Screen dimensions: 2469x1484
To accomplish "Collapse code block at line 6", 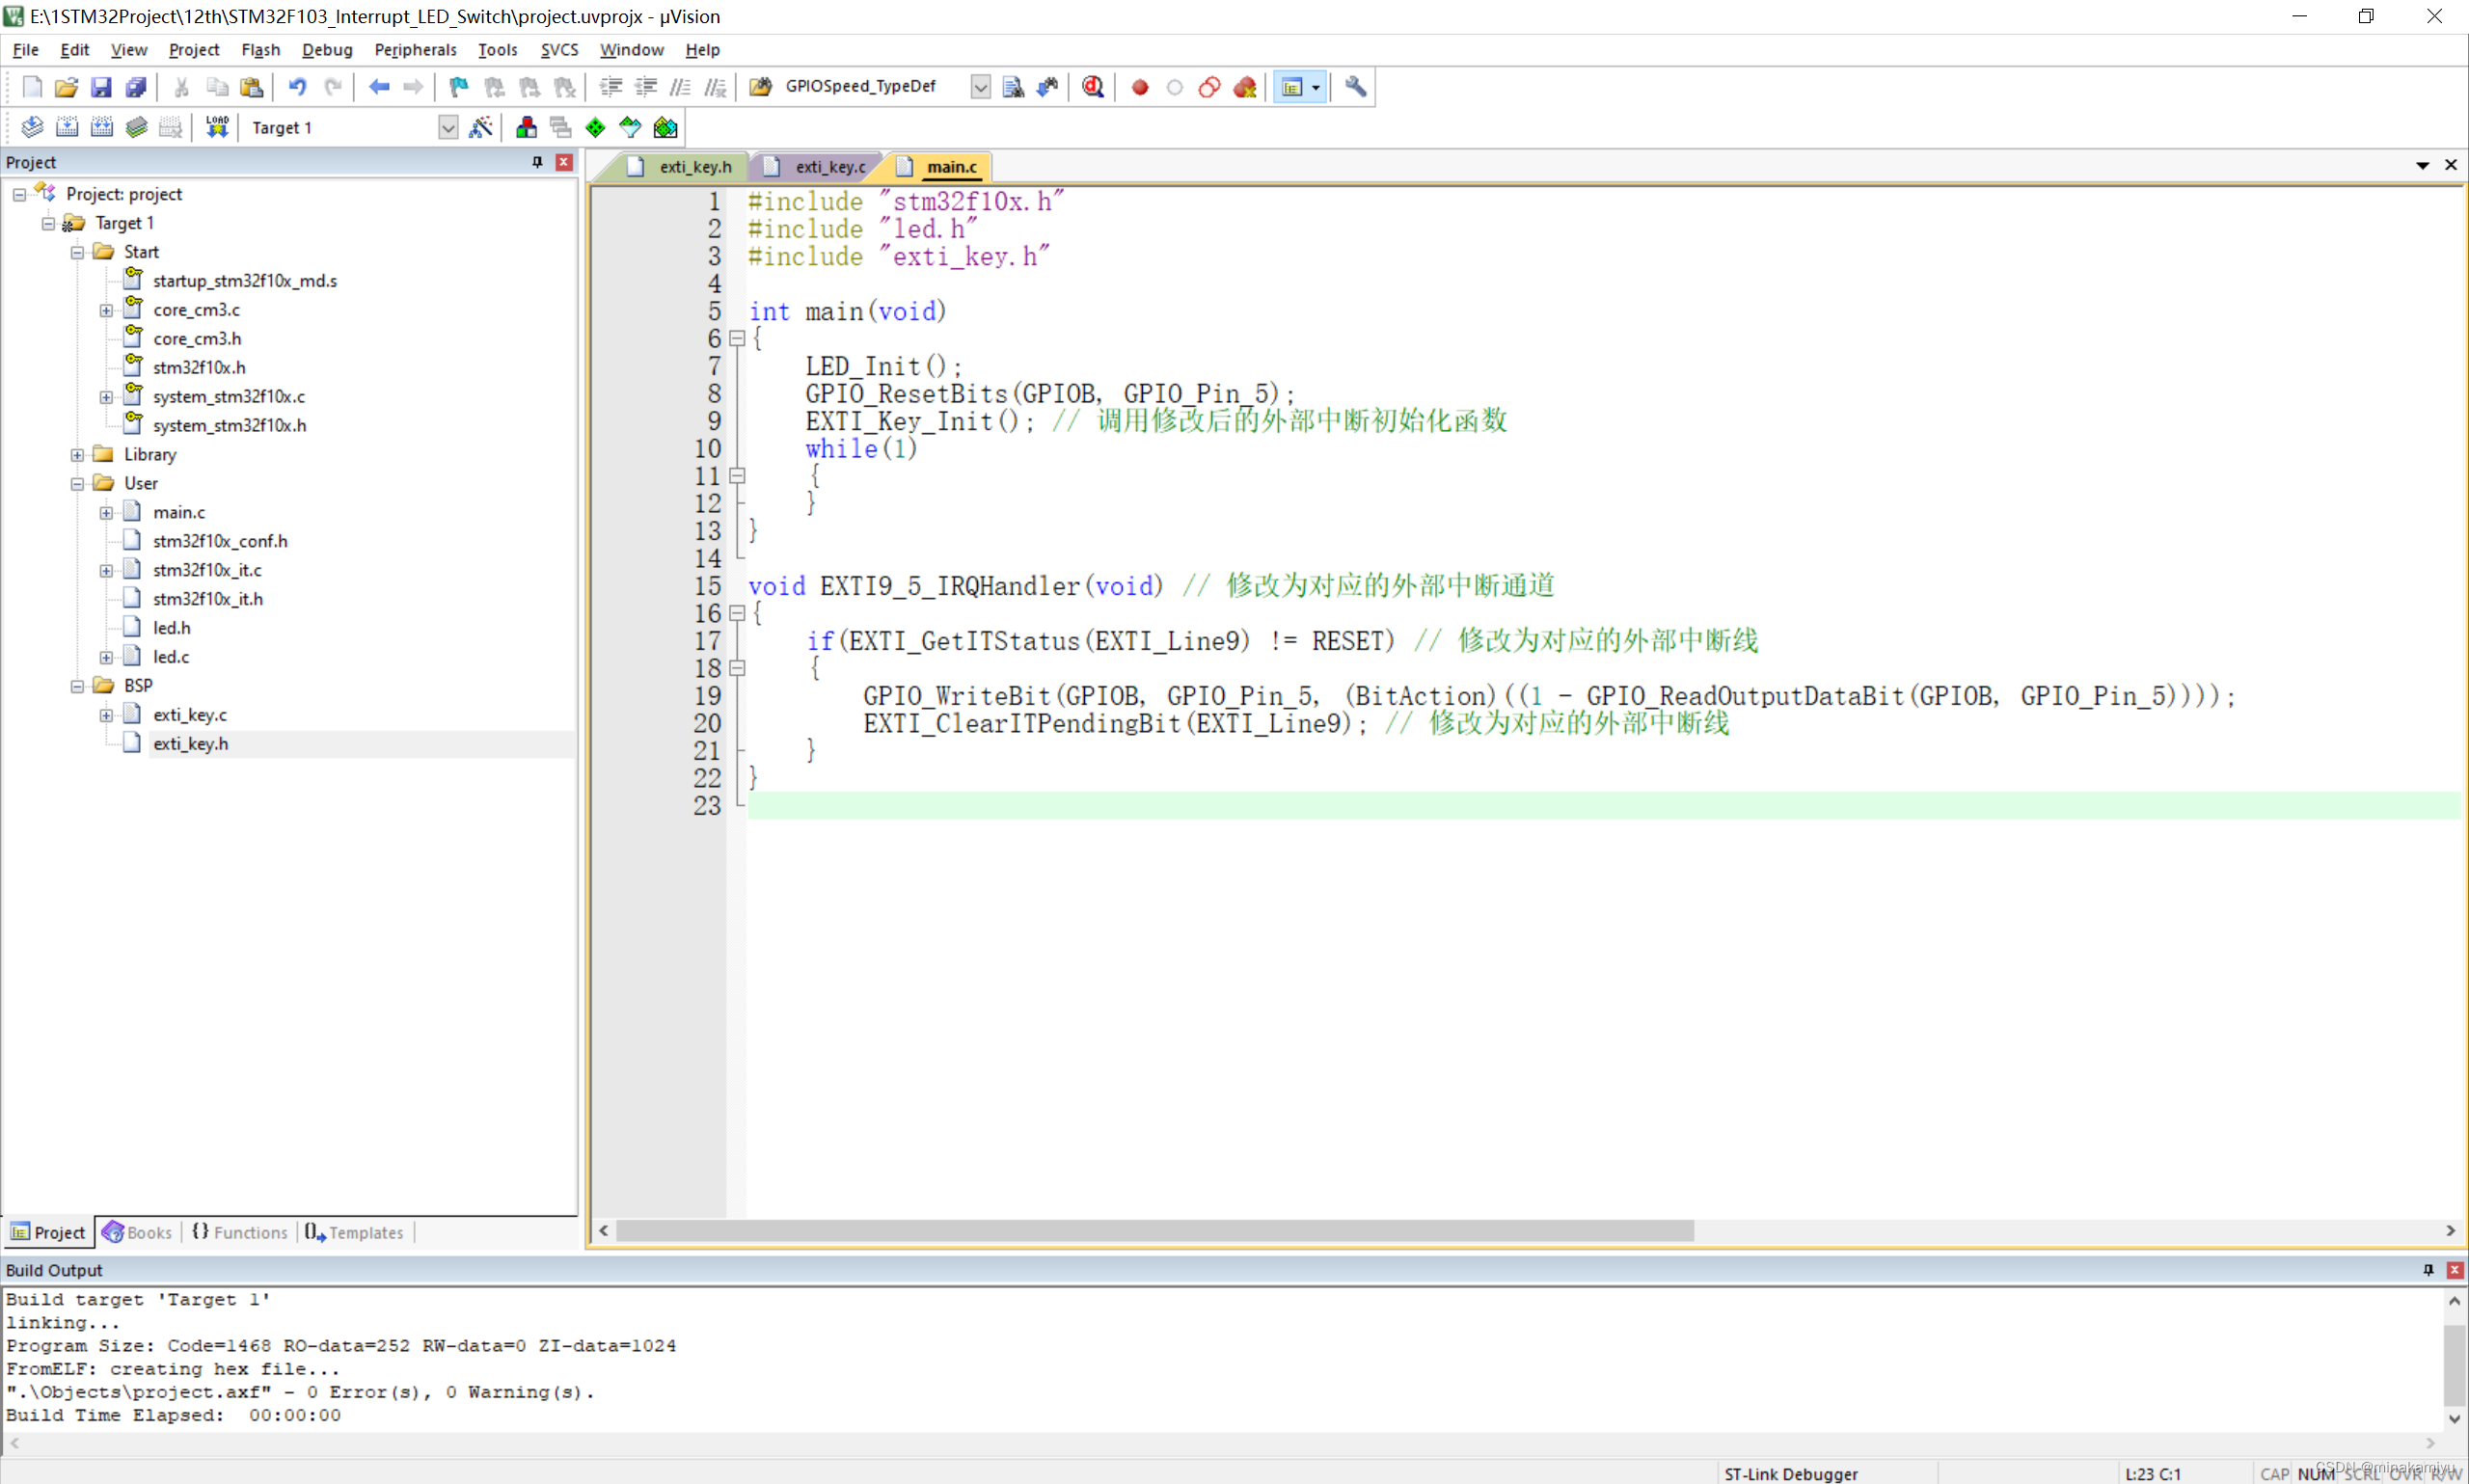I will pos(737,338).
